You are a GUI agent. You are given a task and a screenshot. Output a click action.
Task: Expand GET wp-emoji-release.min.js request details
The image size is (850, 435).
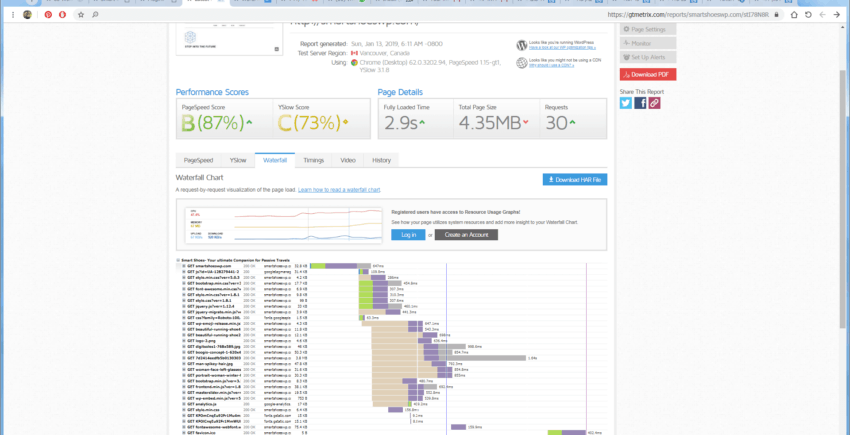(x=184, y=323)
